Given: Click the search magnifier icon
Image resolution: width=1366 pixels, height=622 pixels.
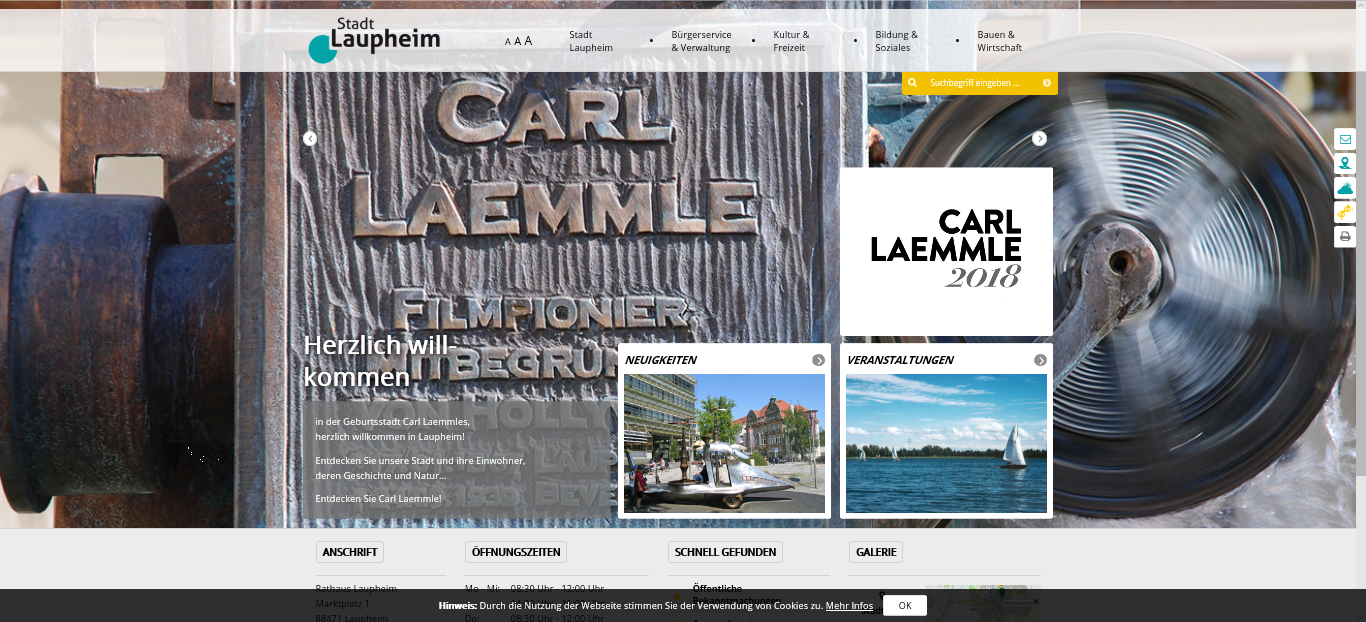Looking at the screenshot, I should pos(912,83).
